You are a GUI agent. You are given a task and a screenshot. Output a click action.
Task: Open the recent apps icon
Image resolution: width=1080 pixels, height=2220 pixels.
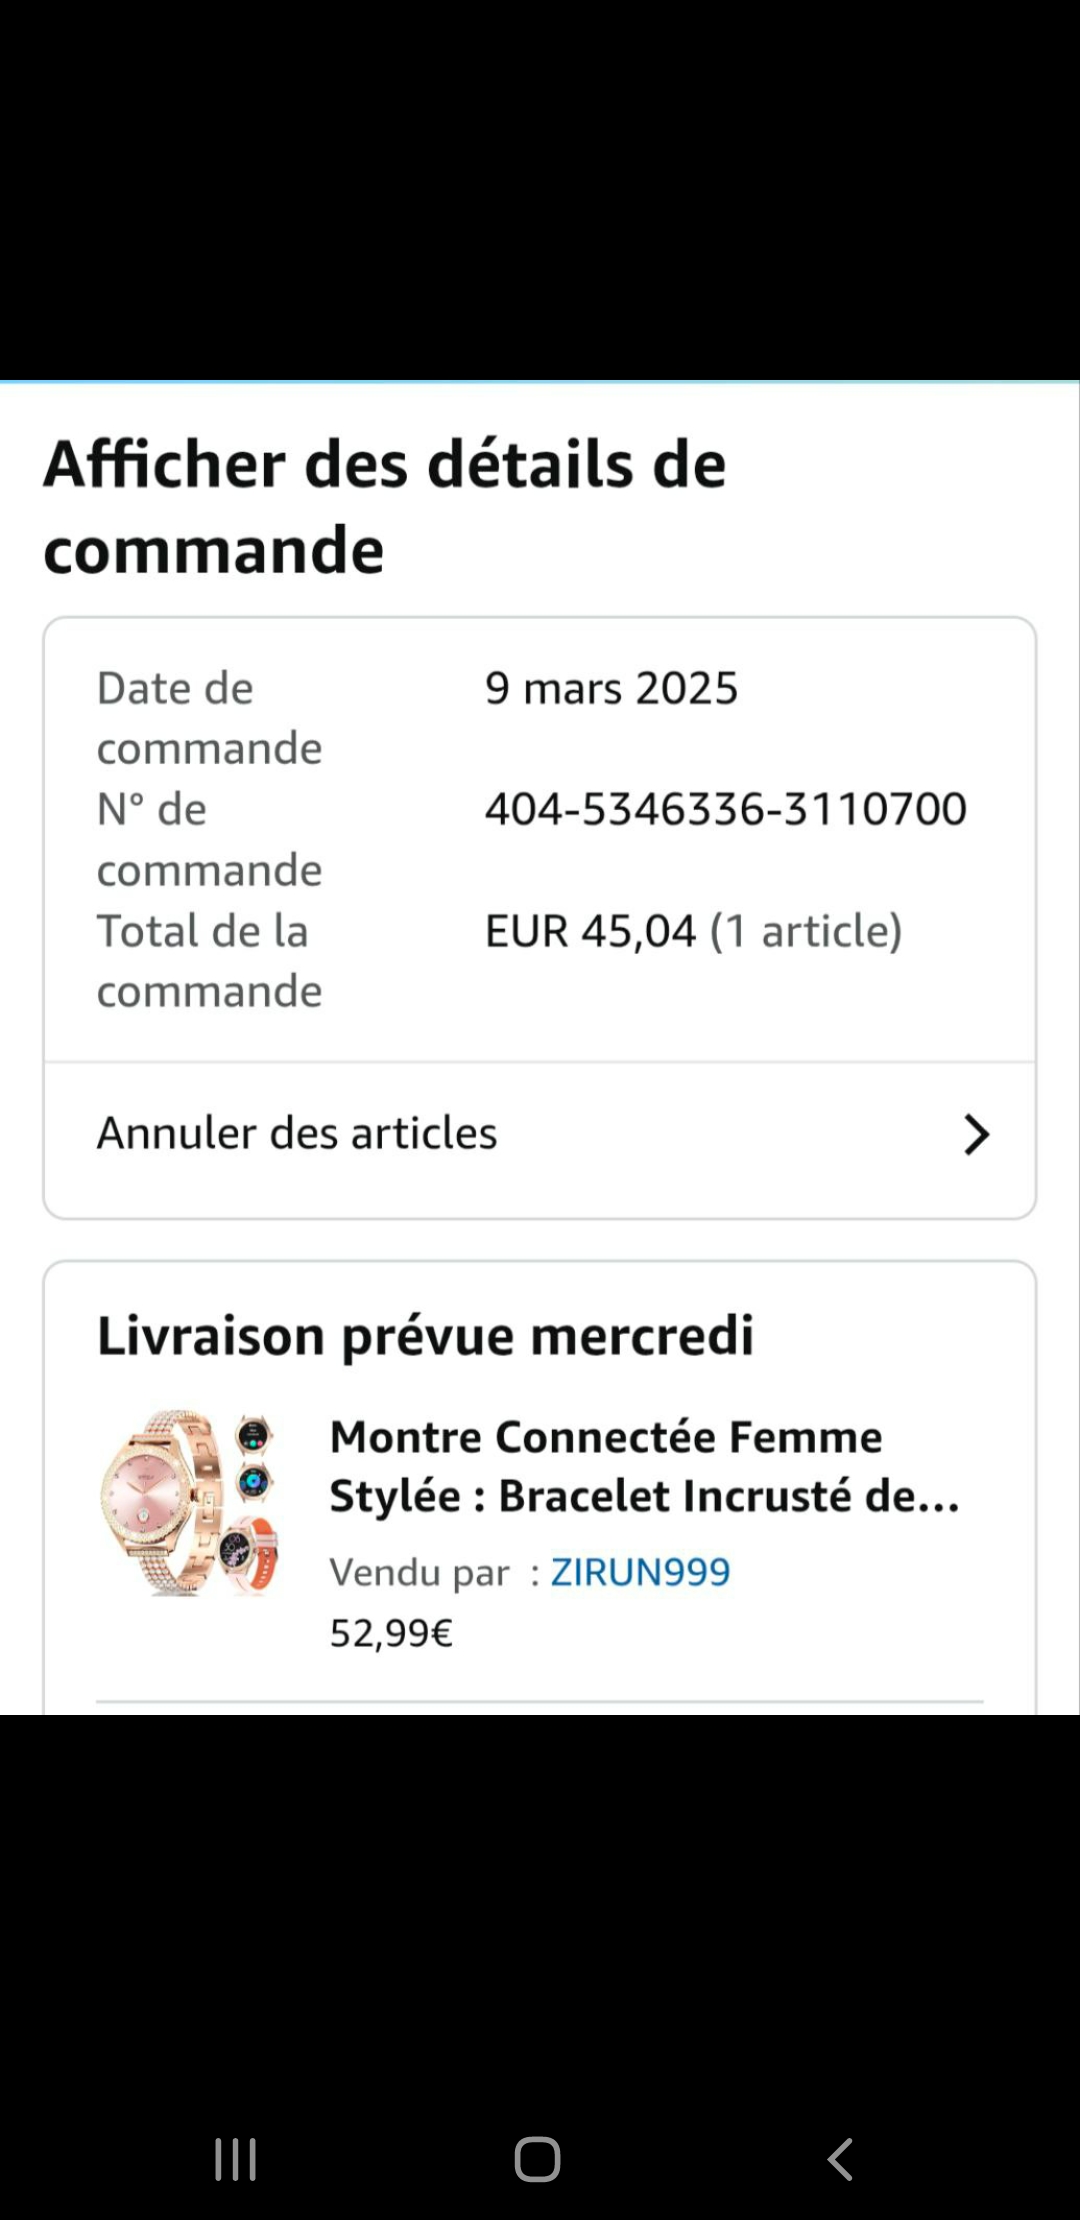[x=236, y=2159]
